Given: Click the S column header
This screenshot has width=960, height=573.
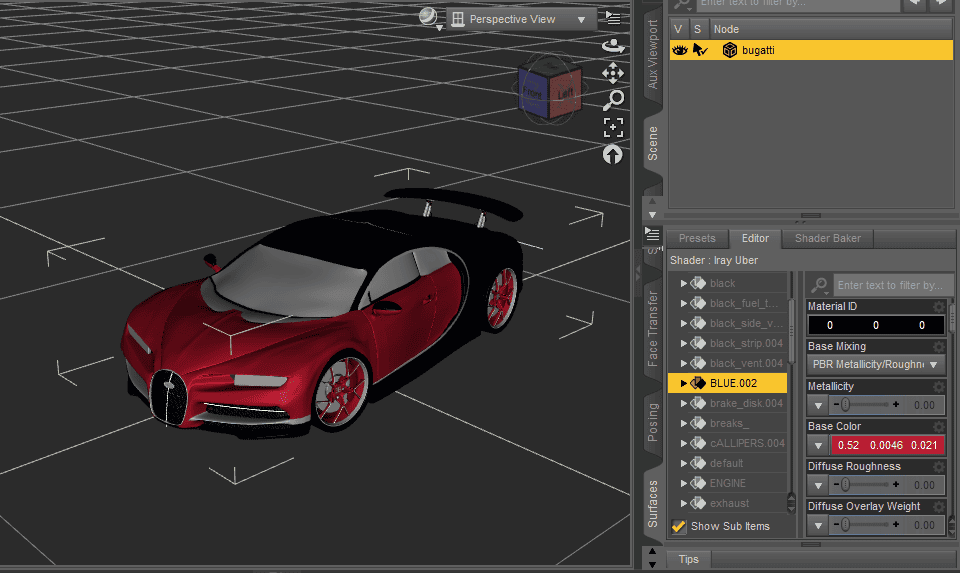Looking at the screenshot, I should [x=697, y=29].
